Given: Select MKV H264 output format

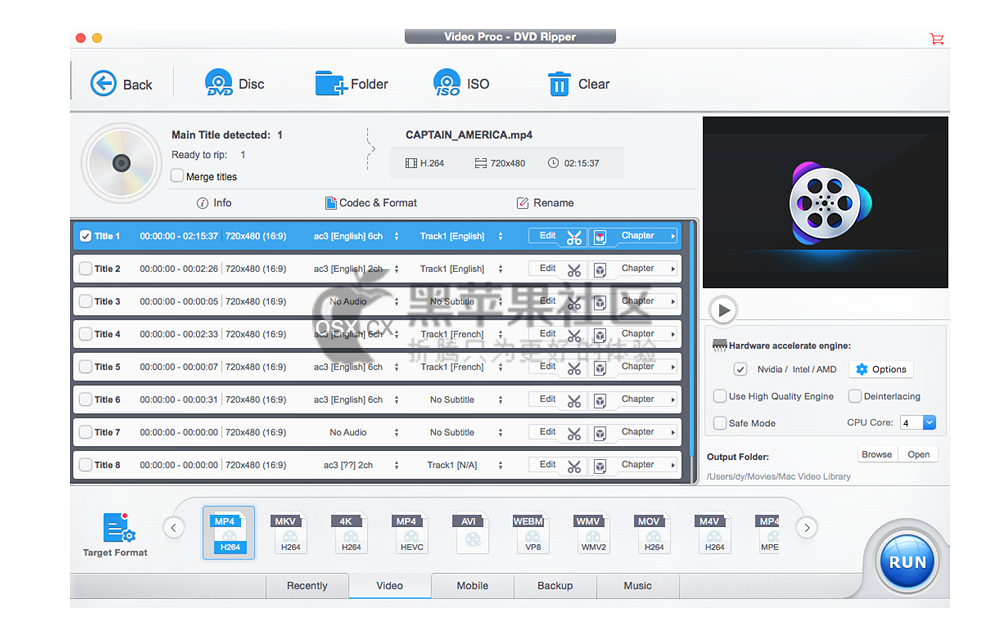Looking at the screenshot, I should pyautogui.click(x=289, y=533).
